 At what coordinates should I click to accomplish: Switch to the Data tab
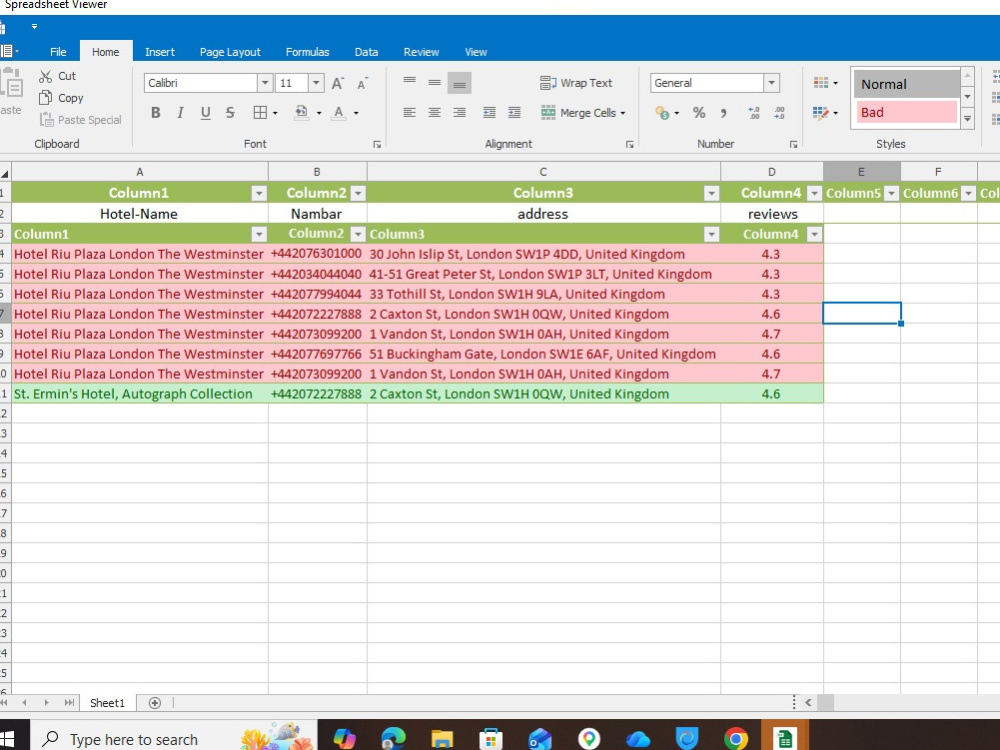(x=366, y=52)
